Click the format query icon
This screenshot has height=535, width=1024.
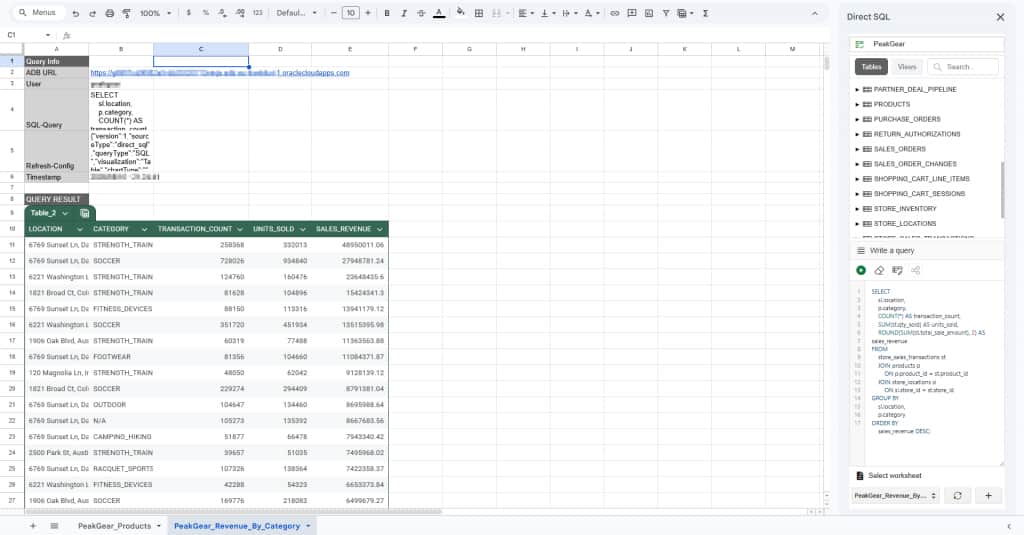click(897, 270)
